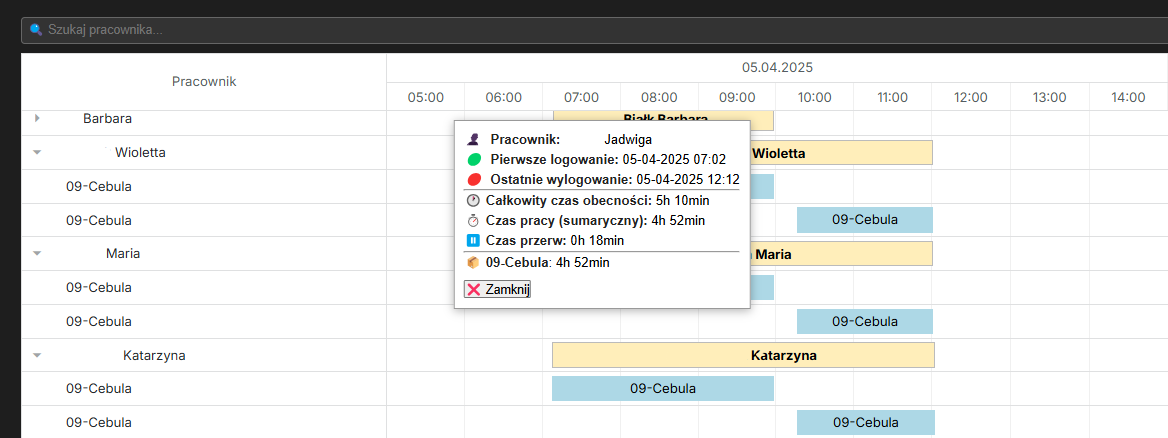Screen dimensions: 1168x438
Task: Click the 13:00 hour column header
Action: [x=1049, y=97]
